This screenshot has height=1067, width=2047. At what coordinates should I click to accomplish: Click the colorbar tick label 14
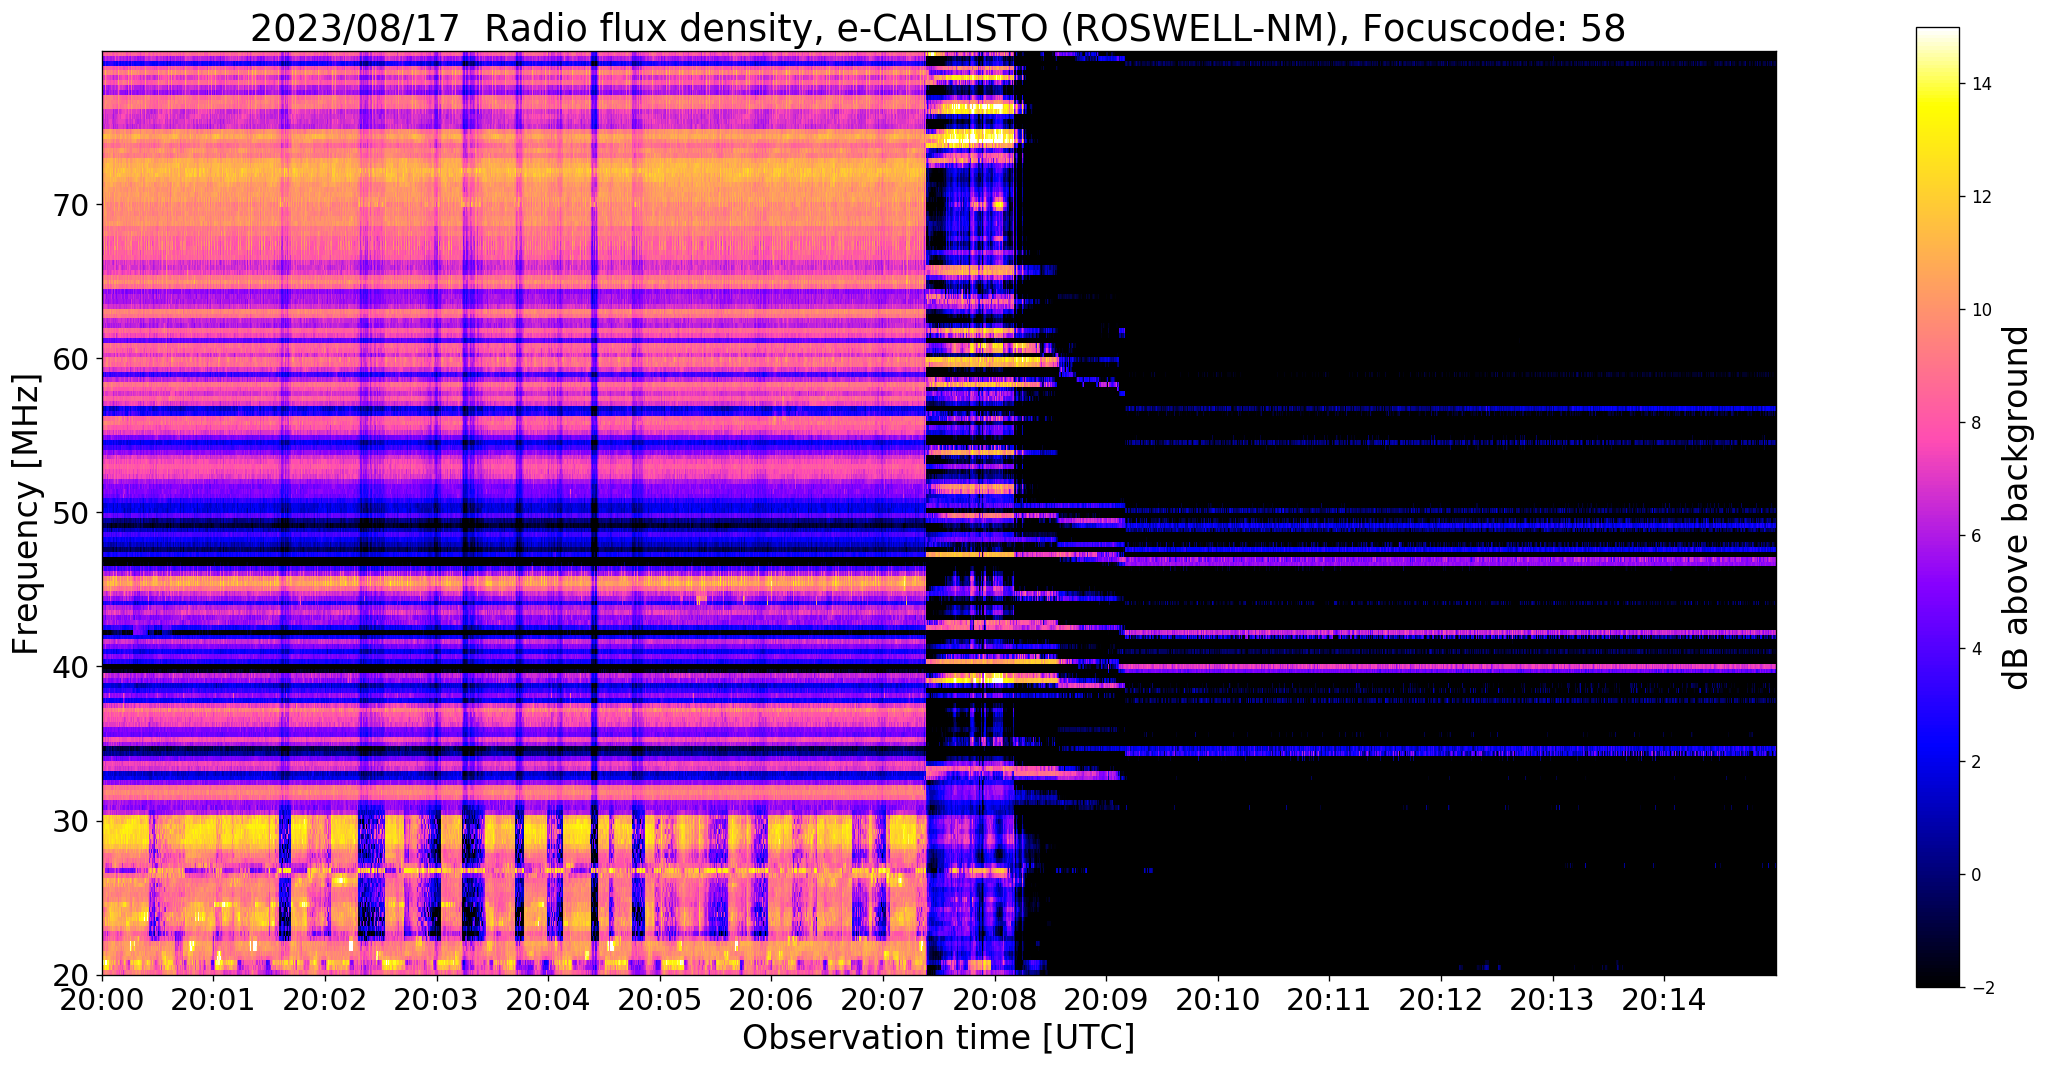(1980, 84)
